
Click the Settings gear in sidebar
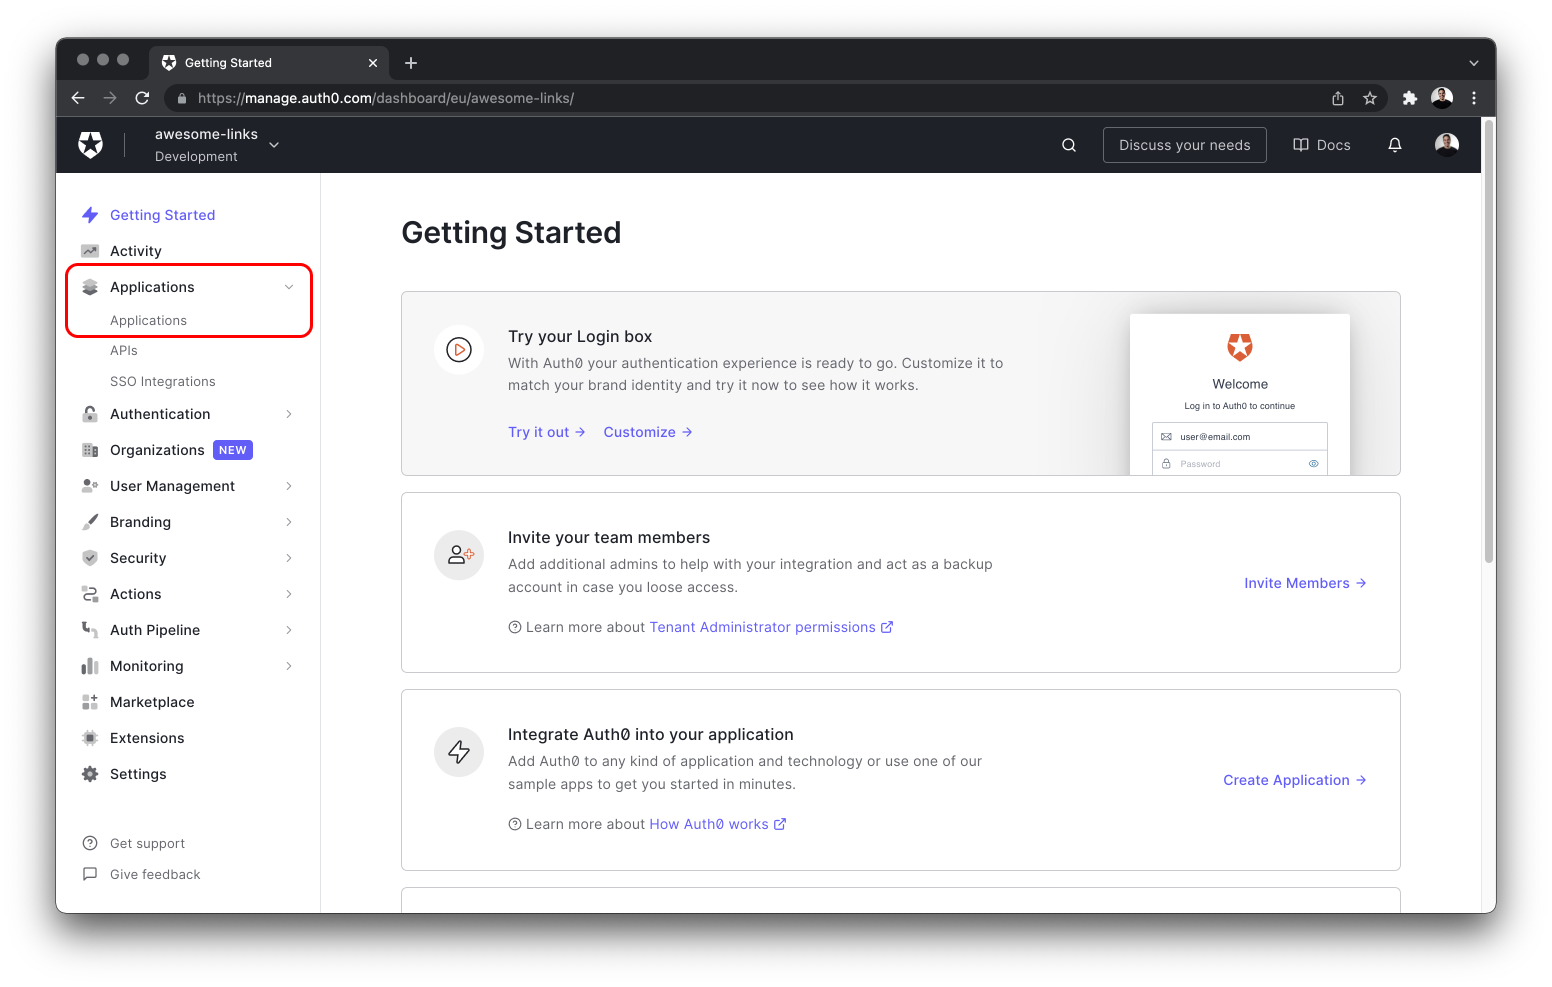point(89,773)
